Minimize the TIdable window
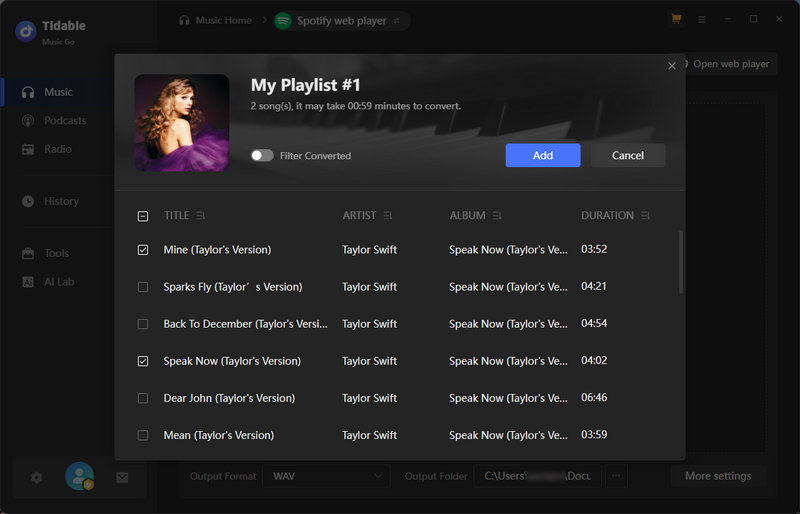 [x=728, y=19]
